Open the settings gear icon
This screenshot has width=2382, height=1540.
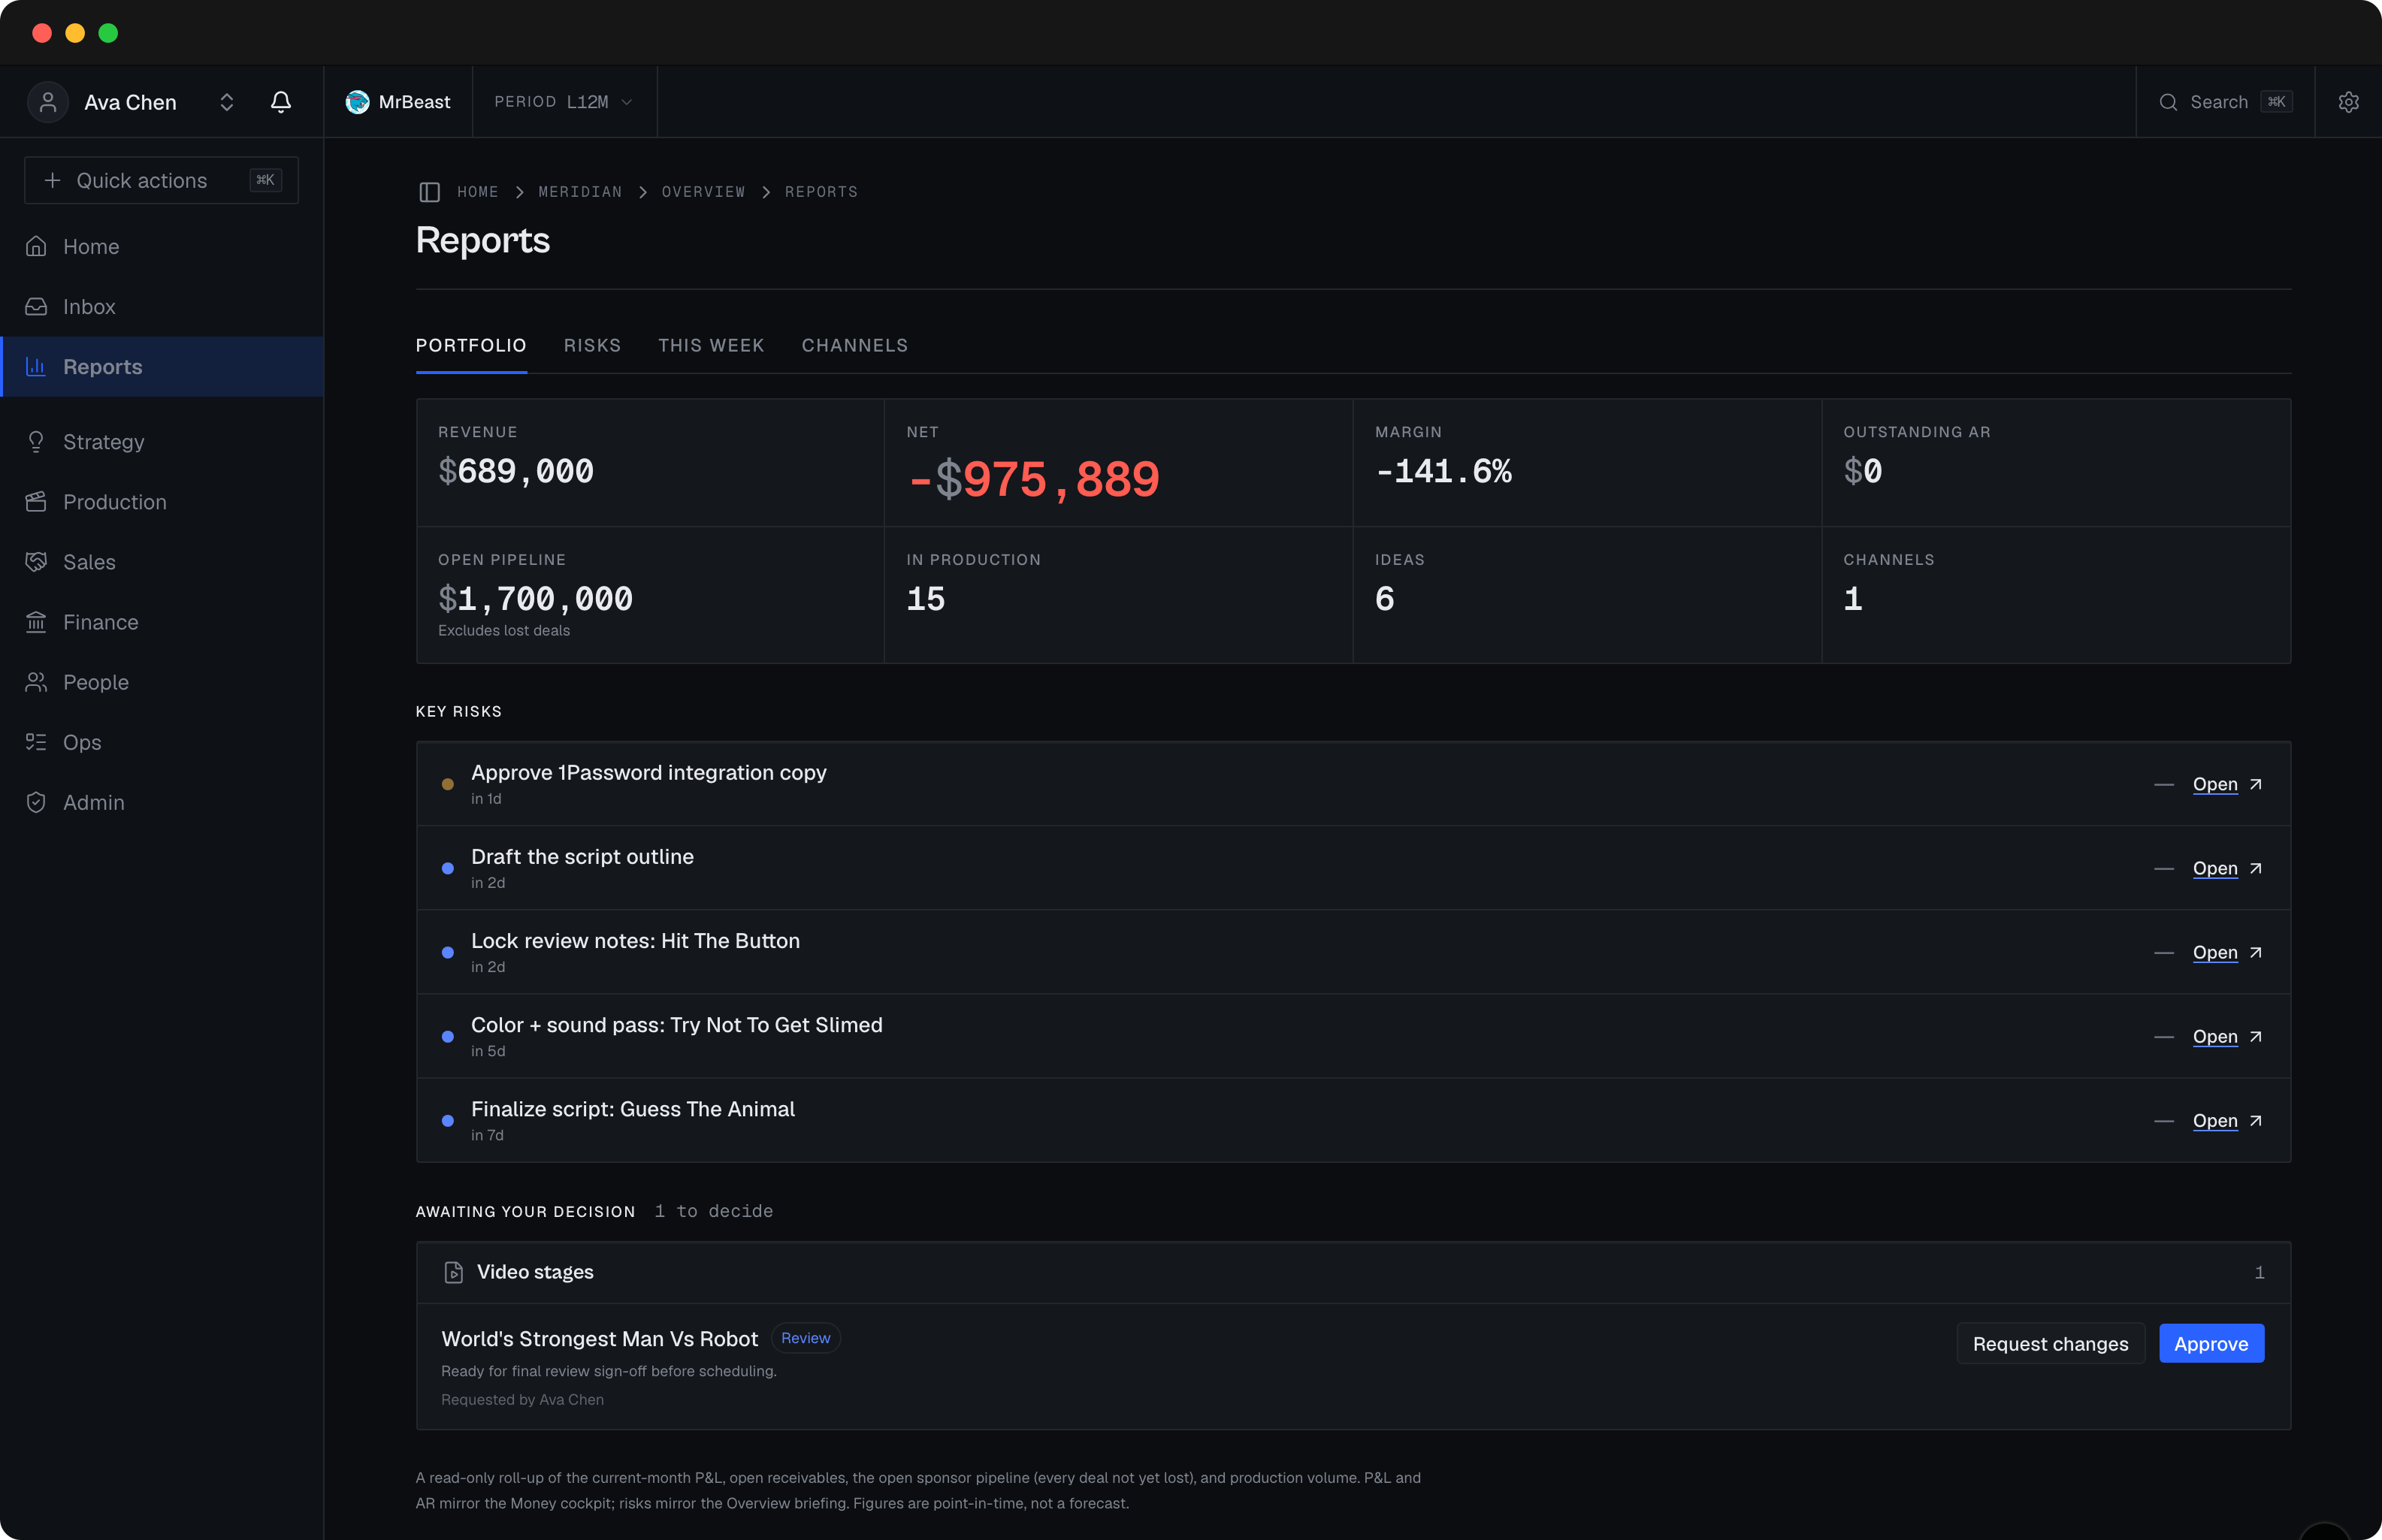2348,102
